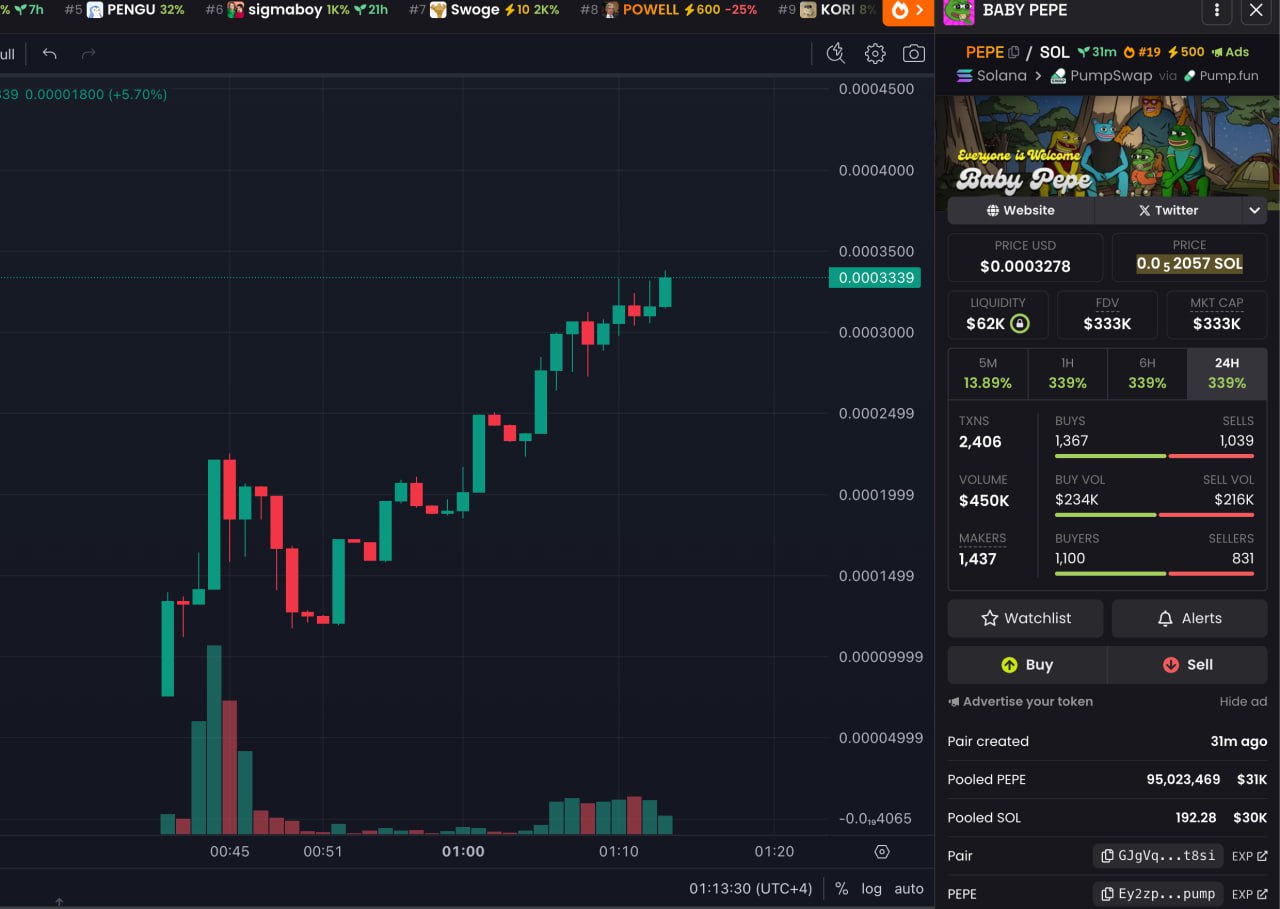Open the timezone menu 01:13:30 (UTC+4)
1280x909 pixels.
[x=750, y=889]
